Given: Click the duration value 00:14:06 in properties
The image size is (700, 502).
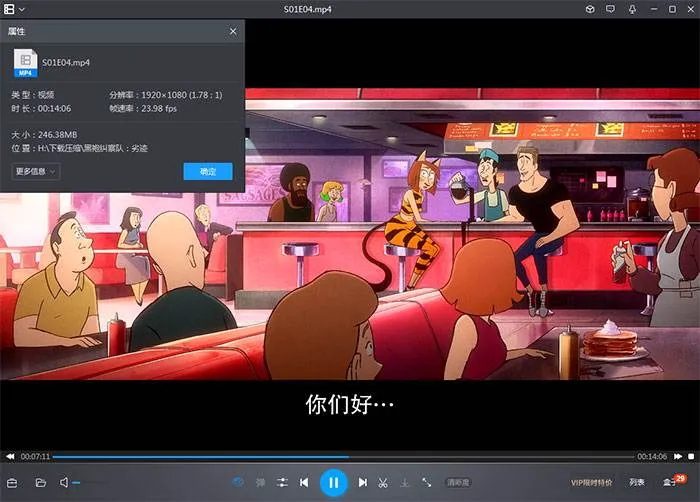Looking at the screenshot, I should pyautogui.click(x=54, y=109).
